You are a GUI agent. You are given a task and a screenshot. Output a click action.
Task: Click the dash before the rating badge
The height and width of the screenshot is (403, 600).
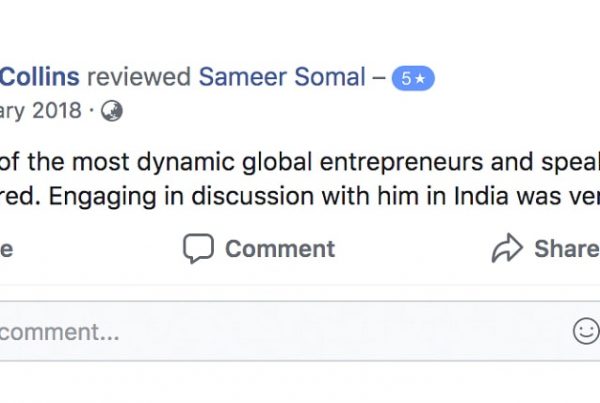379,78
